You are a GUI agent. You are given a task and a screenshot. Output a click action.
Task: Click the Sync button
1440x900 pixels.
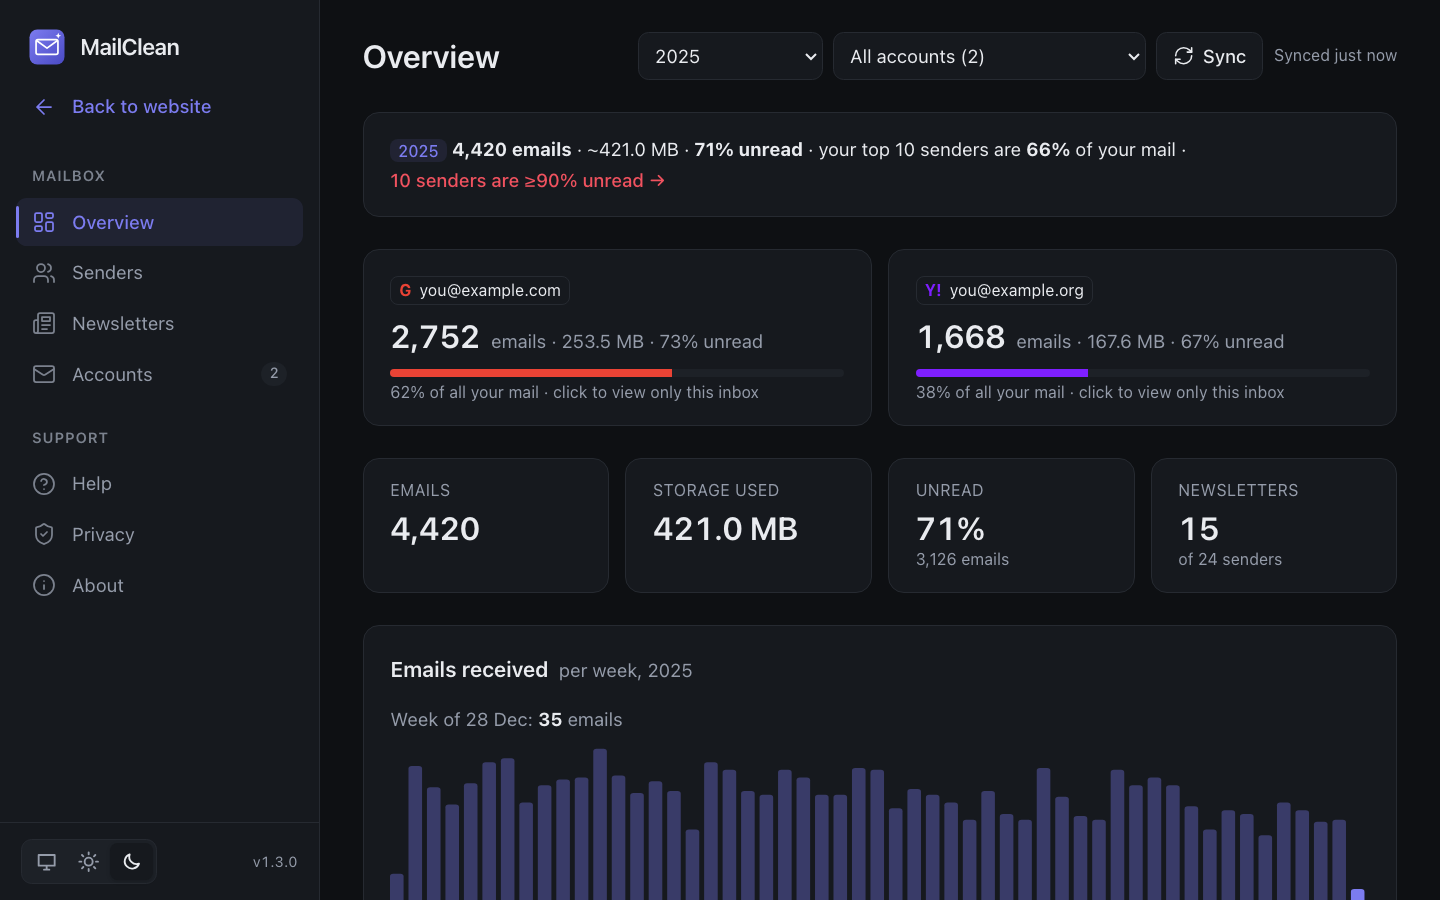tap(1209, 56)
